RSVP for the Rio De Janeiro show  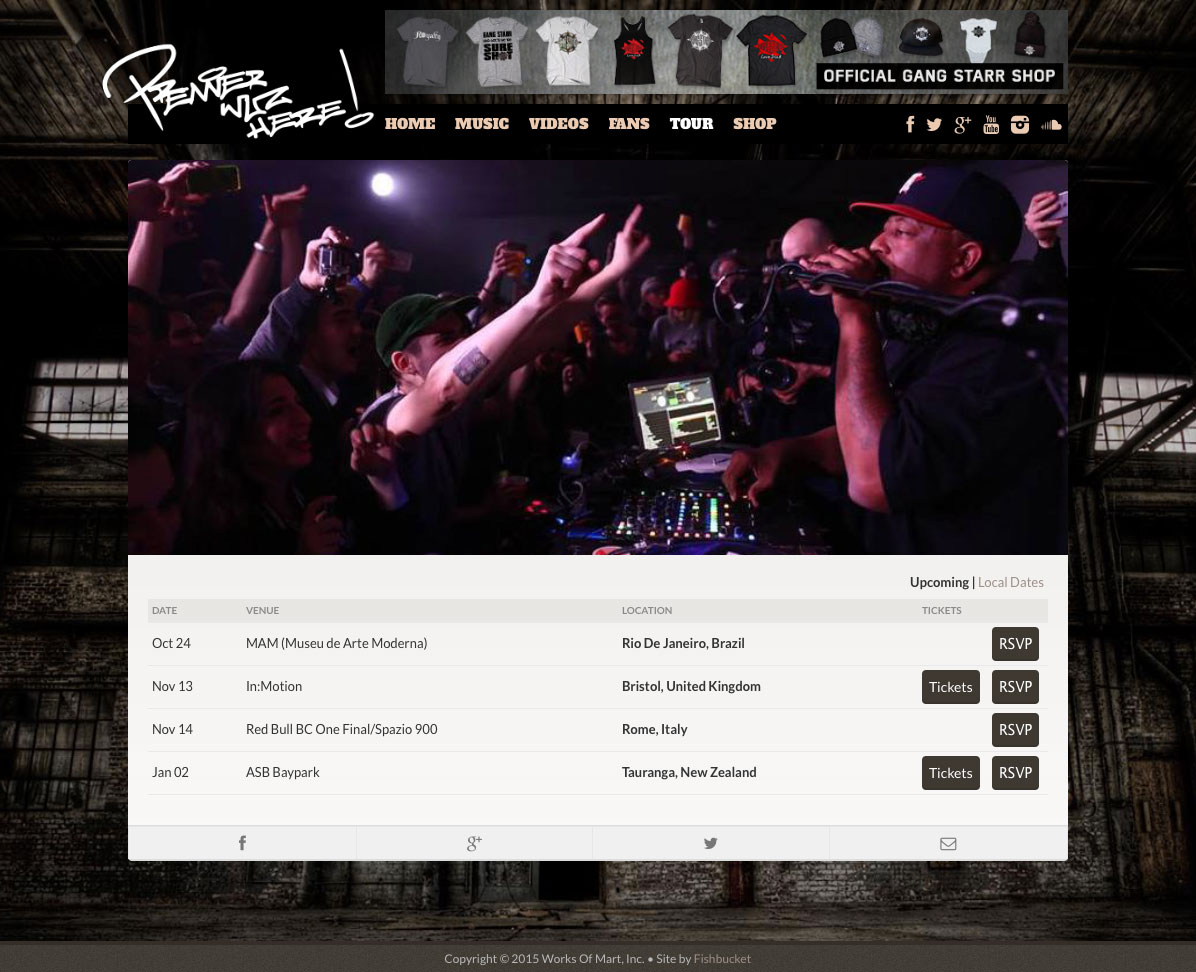pos(1015,644)
